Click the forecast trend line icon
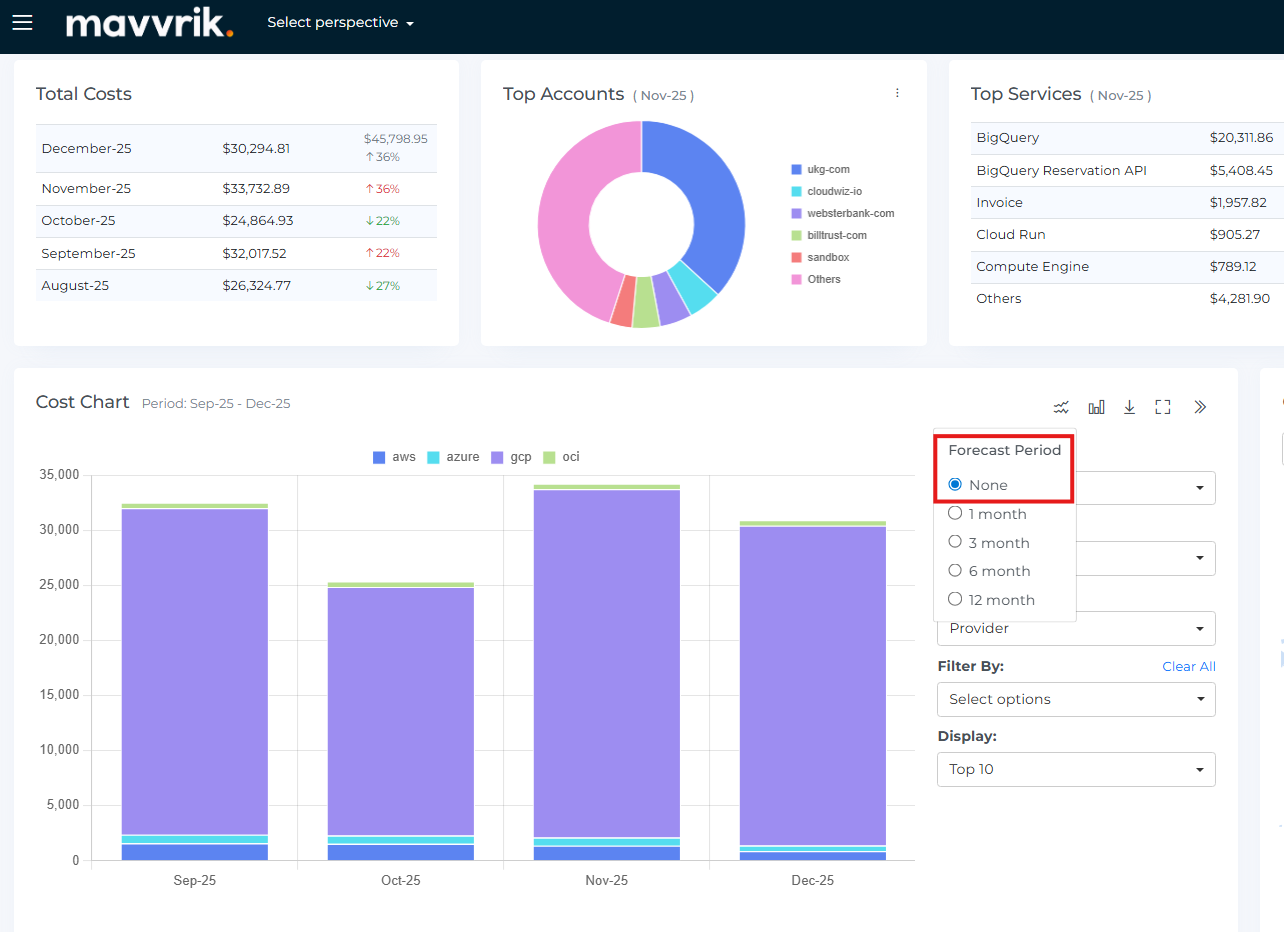 coord(1061,407)
